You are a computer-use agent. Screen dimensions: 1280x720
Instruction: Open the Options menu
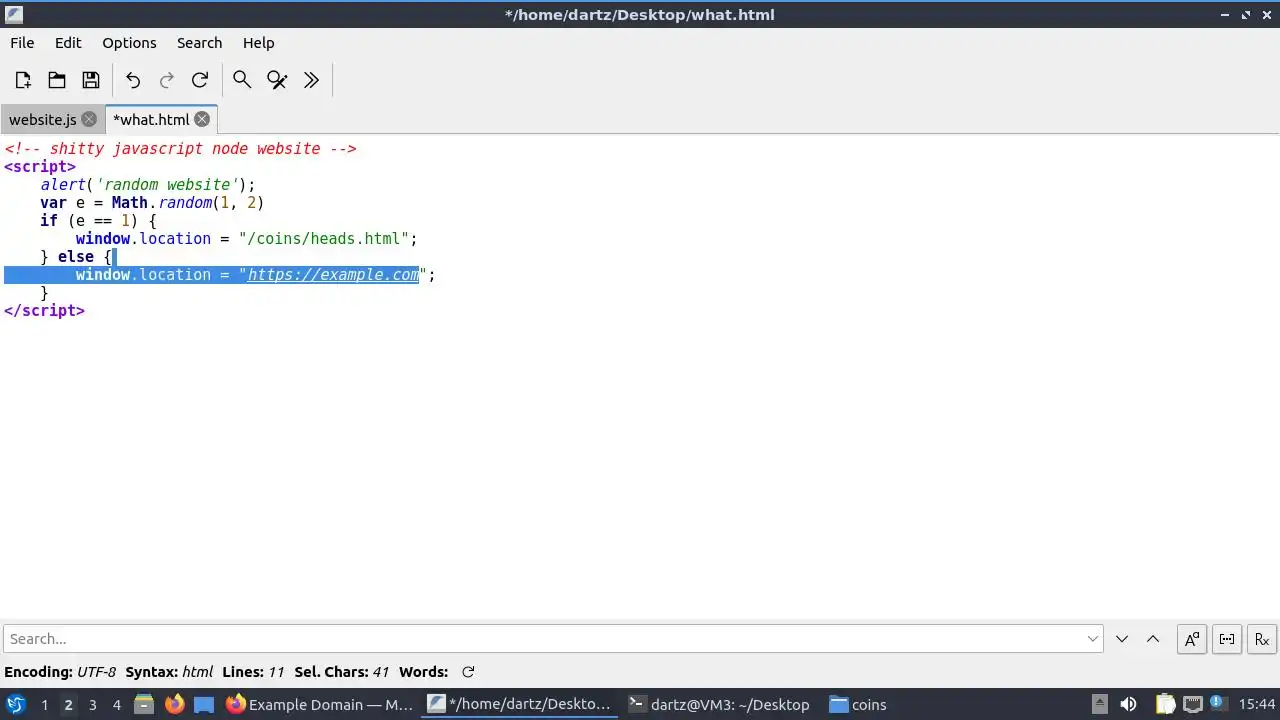click(x=129, y=43)
